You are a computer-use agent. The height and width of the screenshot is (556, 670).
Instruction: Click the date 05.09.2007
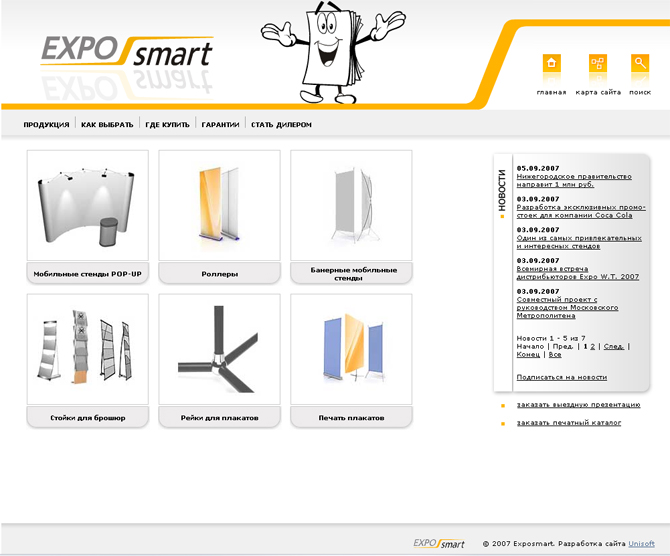[x=538, y=168]
